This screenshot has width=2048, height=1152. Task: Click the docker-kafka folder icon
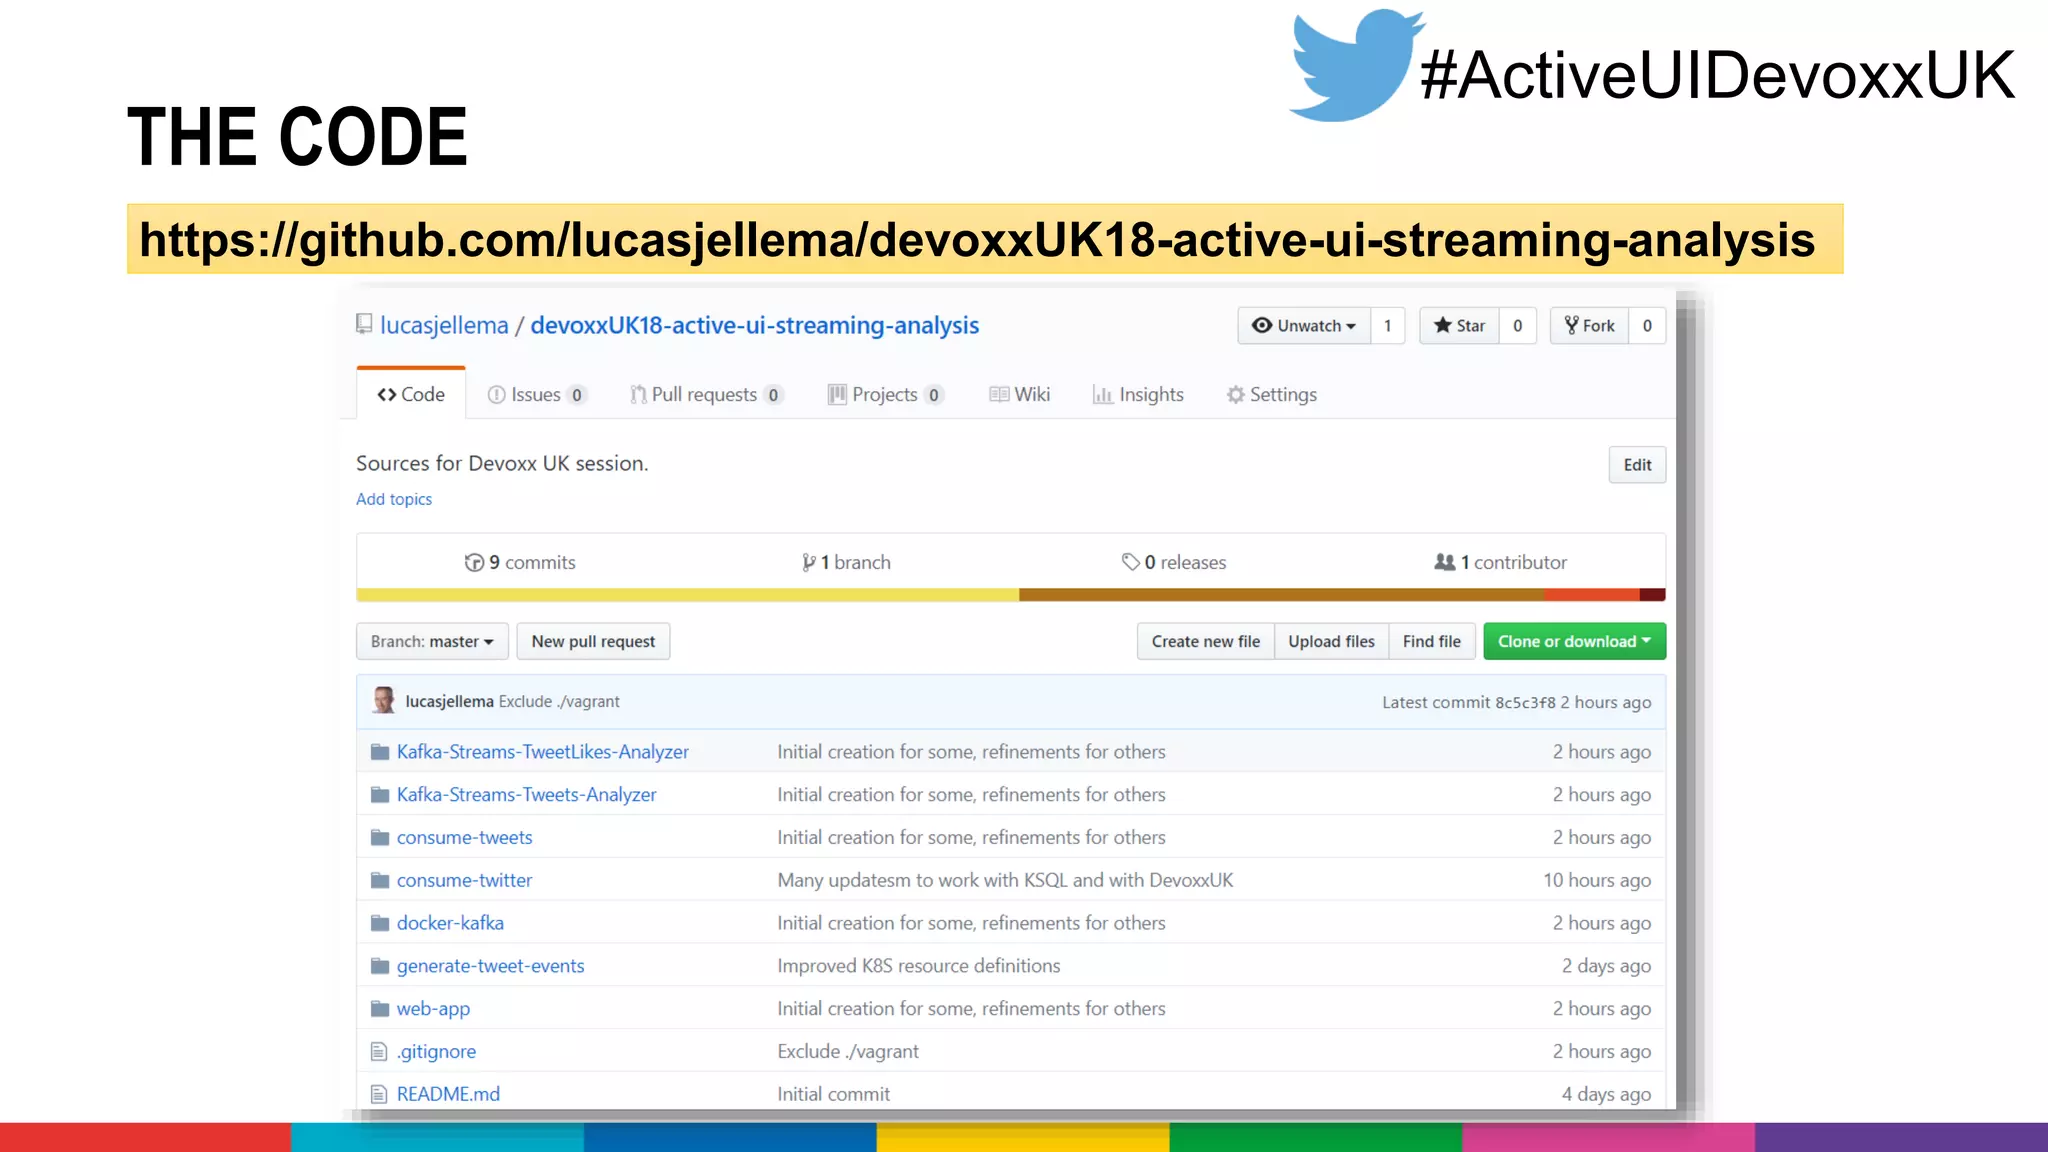(x=380, y=923)
